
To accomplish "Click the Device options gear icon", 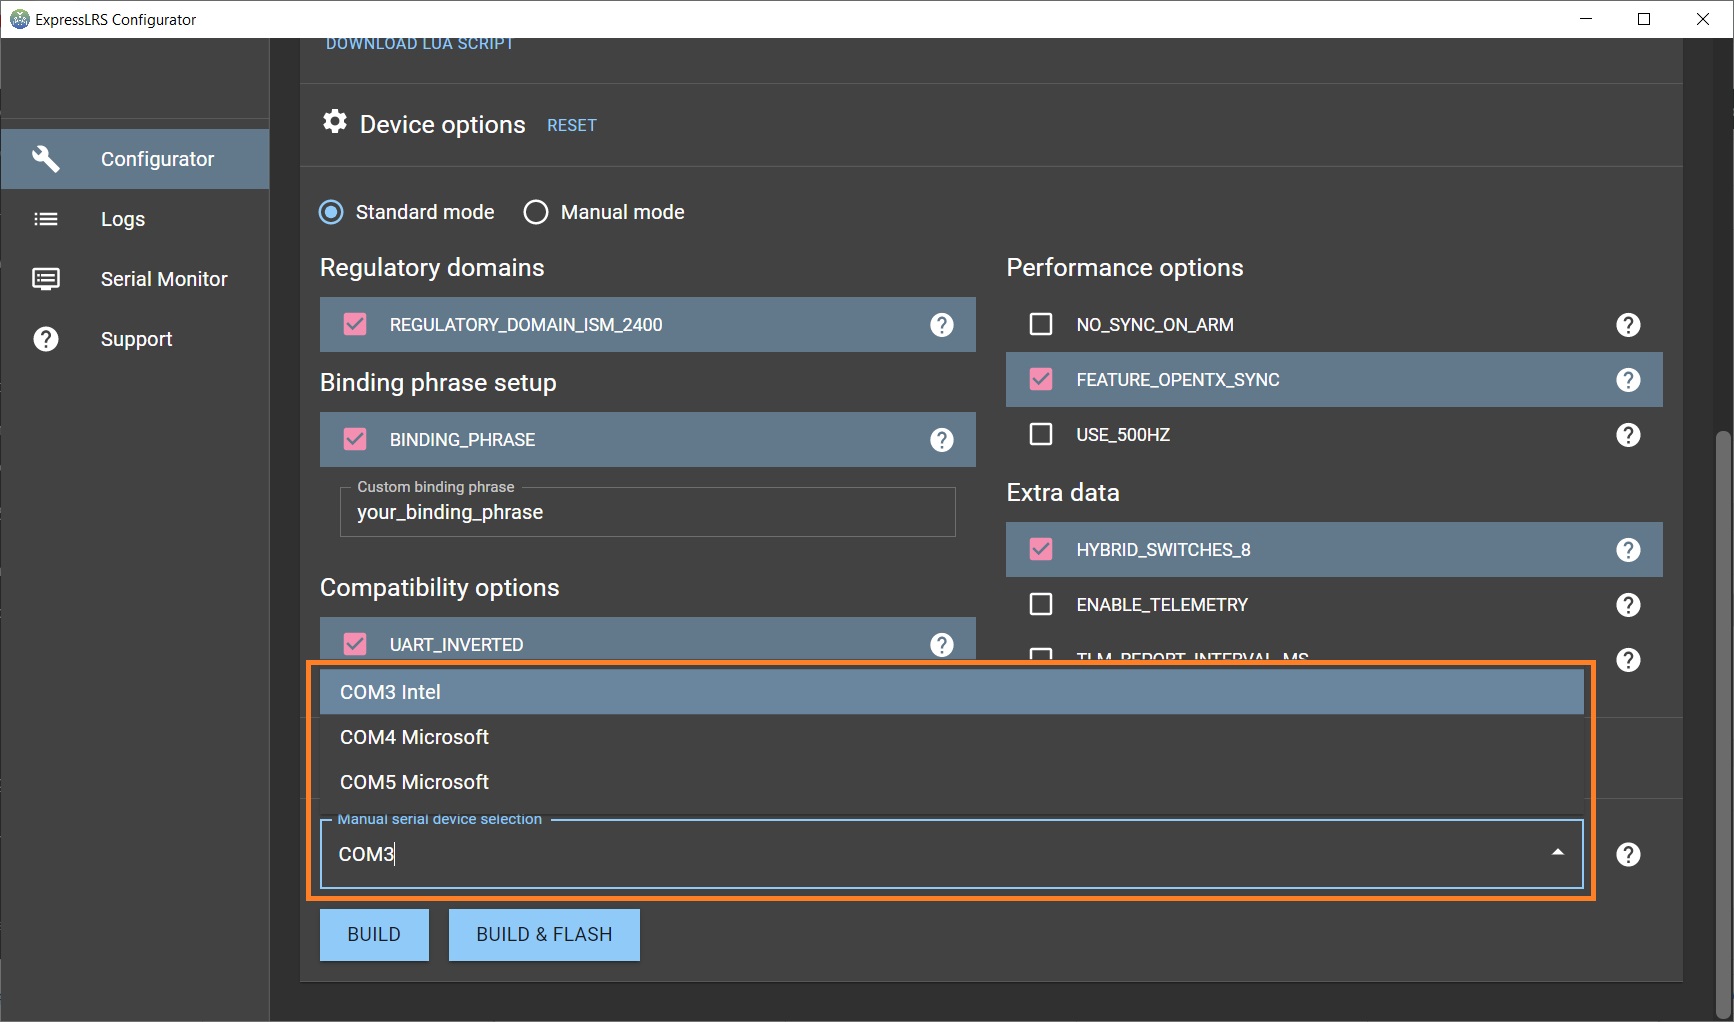I will click(x=335, y=122).
